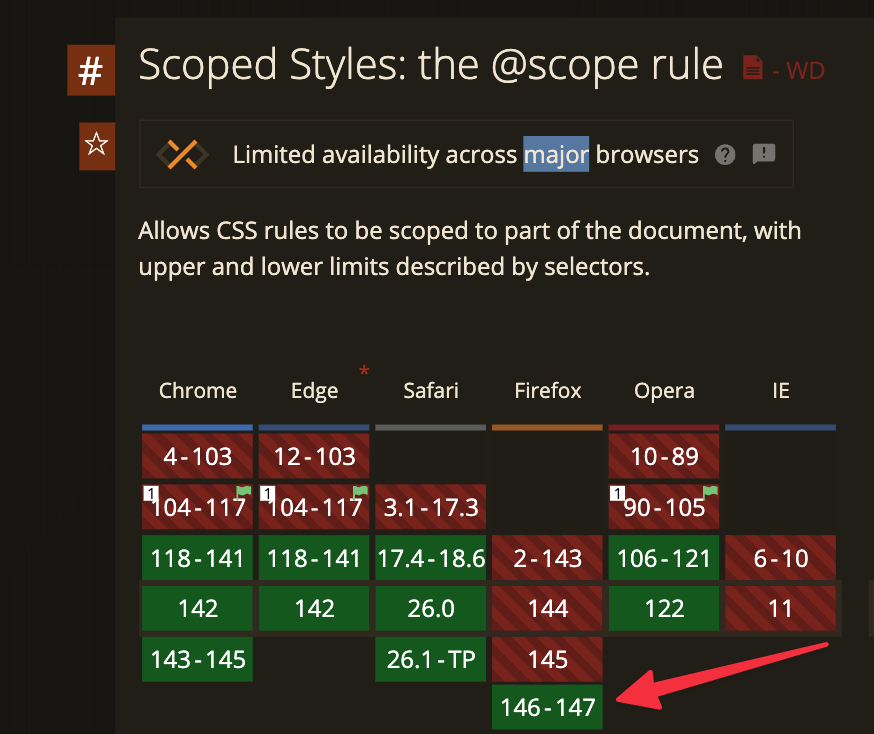Viewport: 874px width, 734px height.
Task: Select Safari versions 17.4-18.6 cell
Action: click(x=430, y=558)
